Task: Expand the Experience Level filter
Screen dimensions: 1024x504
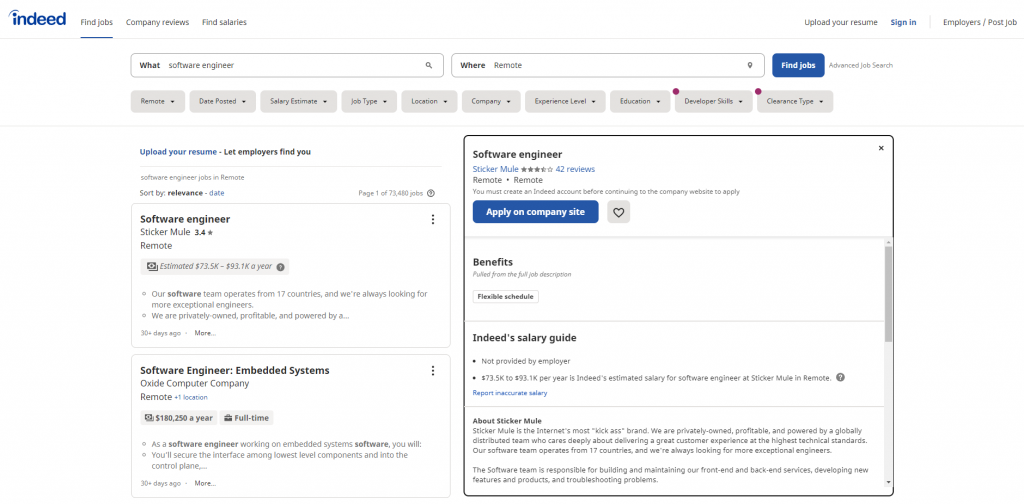Action: coord(565,101)
